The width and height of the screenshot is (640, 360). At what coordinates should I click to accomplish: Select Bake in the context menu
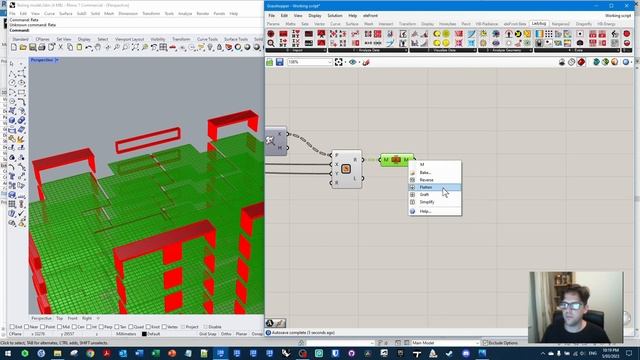pyautogui.click(x=435, y=173)
